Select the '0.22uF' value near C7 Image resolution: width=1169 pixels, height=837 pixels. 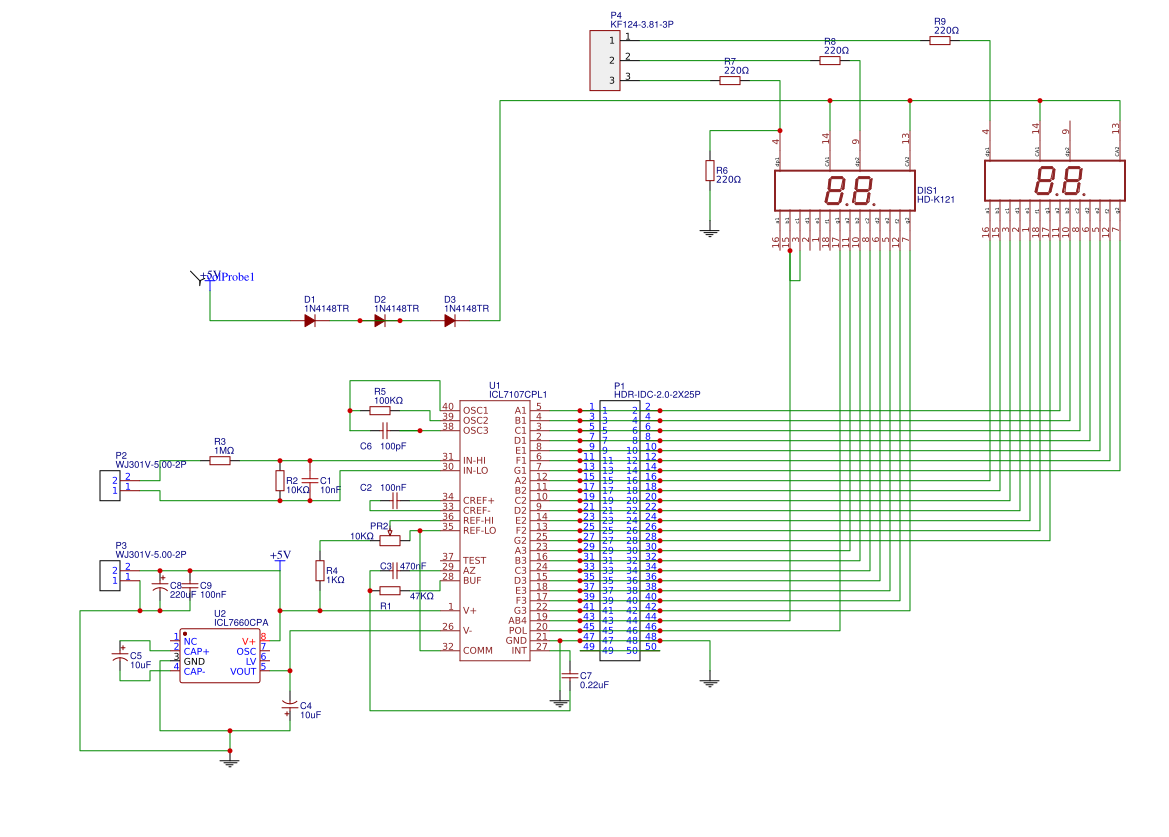[594, 685]
